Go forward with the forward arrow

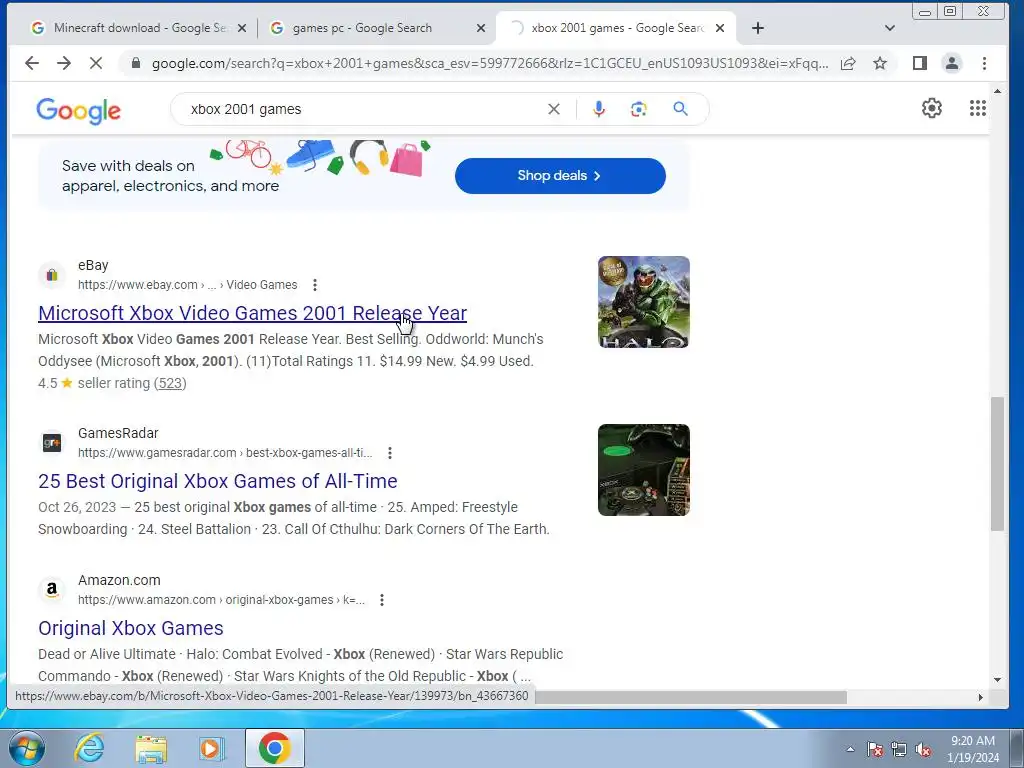pyautogui.click(x=63, y=63)
